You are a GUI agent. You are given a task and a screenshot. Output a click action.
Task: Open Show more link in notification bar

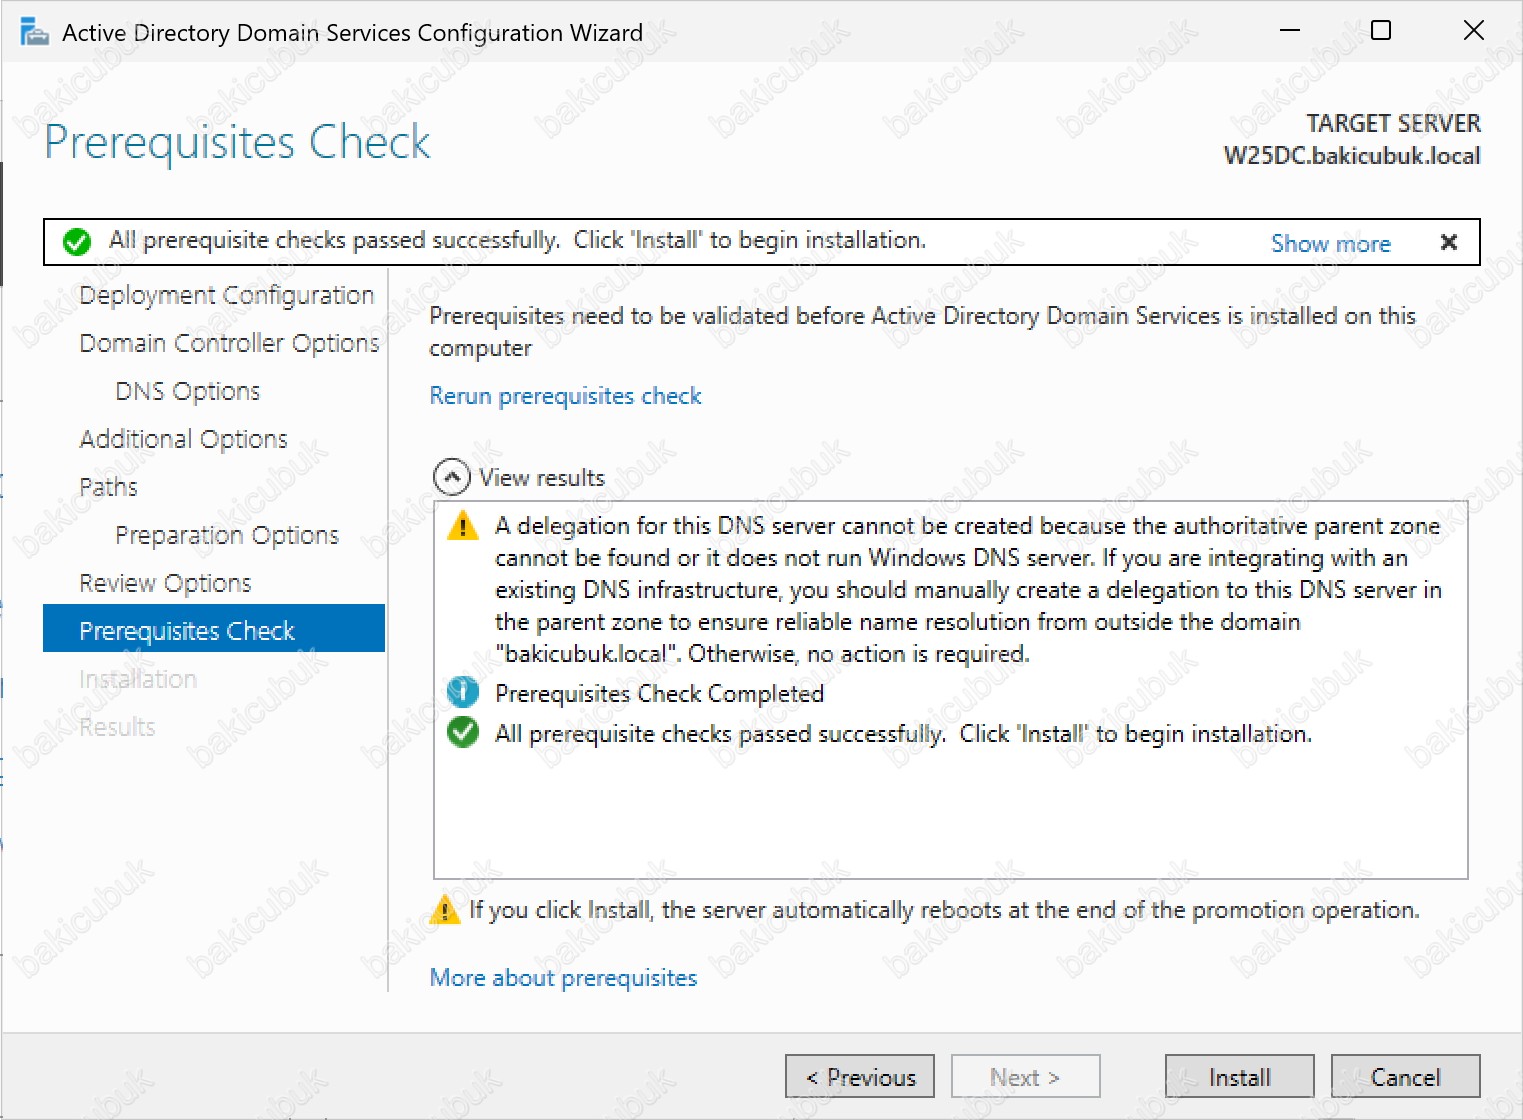[x=1330, y=243]
